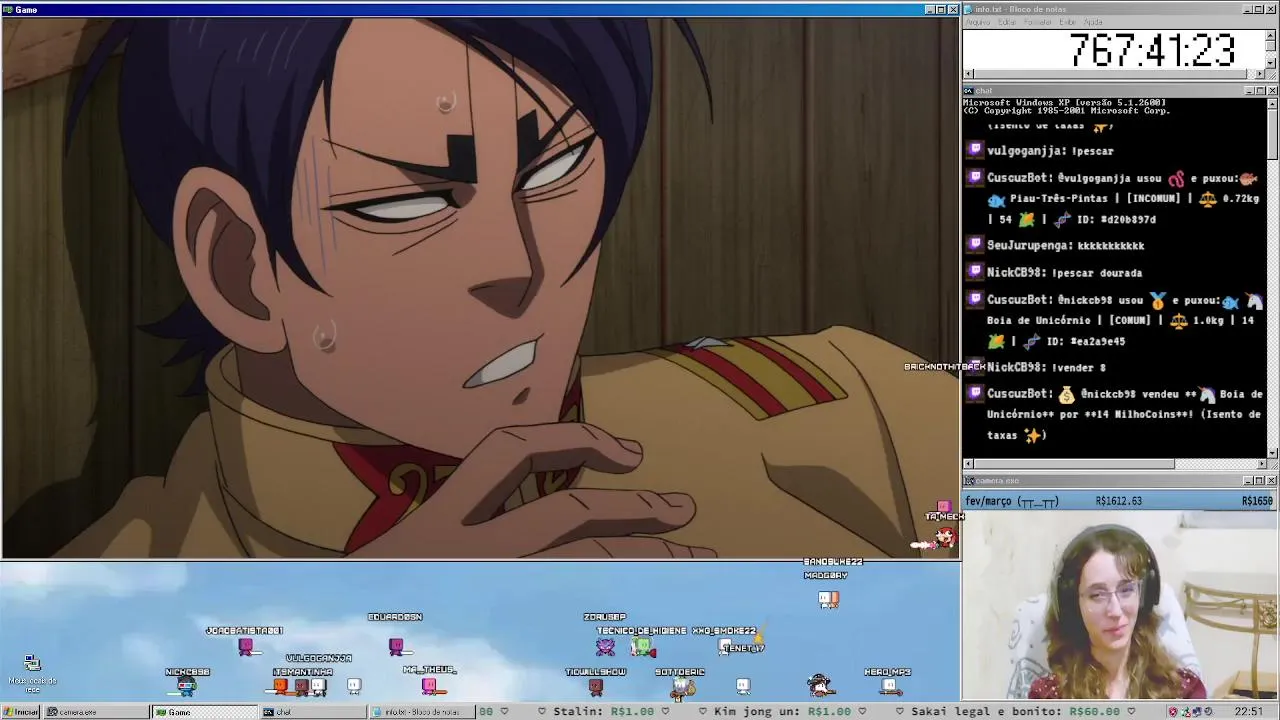Click notepad horizontal scroll left arrow
1280x720 pixels.
(x=968, y=74)
